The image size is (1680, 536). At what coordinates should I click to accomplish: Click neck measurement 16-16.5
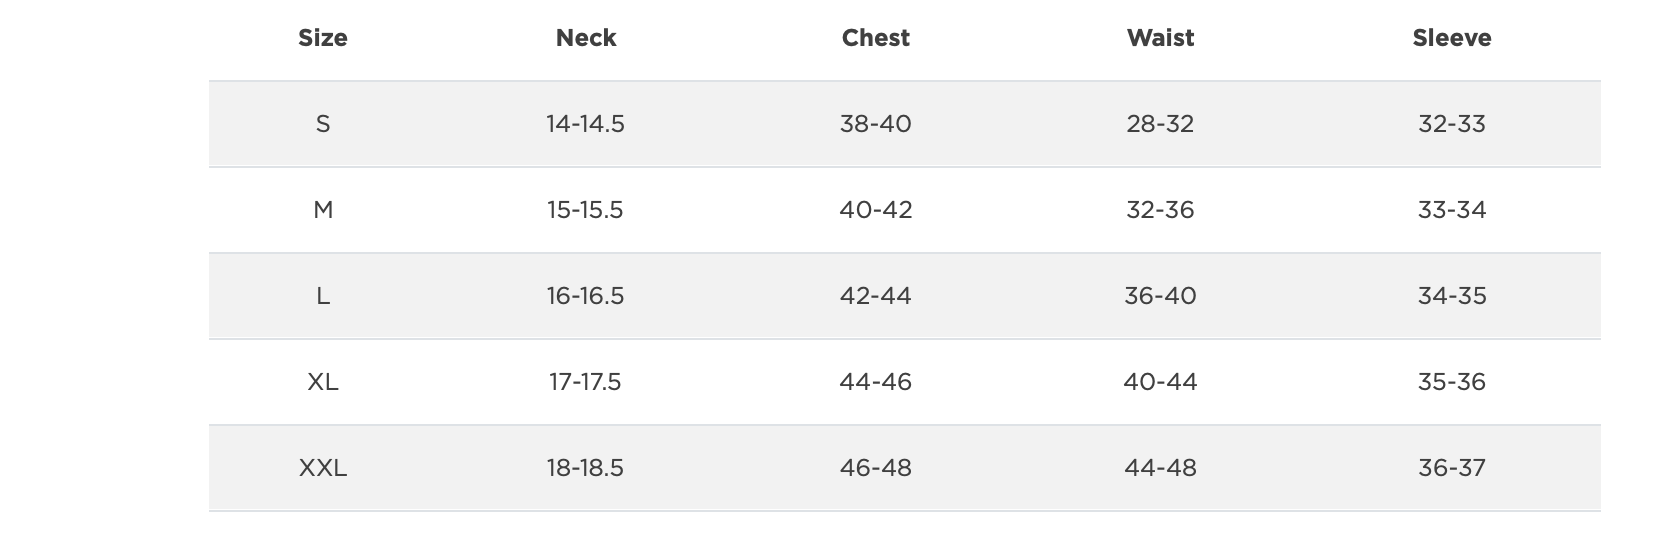pyautogui.click(x=585, y=296)
